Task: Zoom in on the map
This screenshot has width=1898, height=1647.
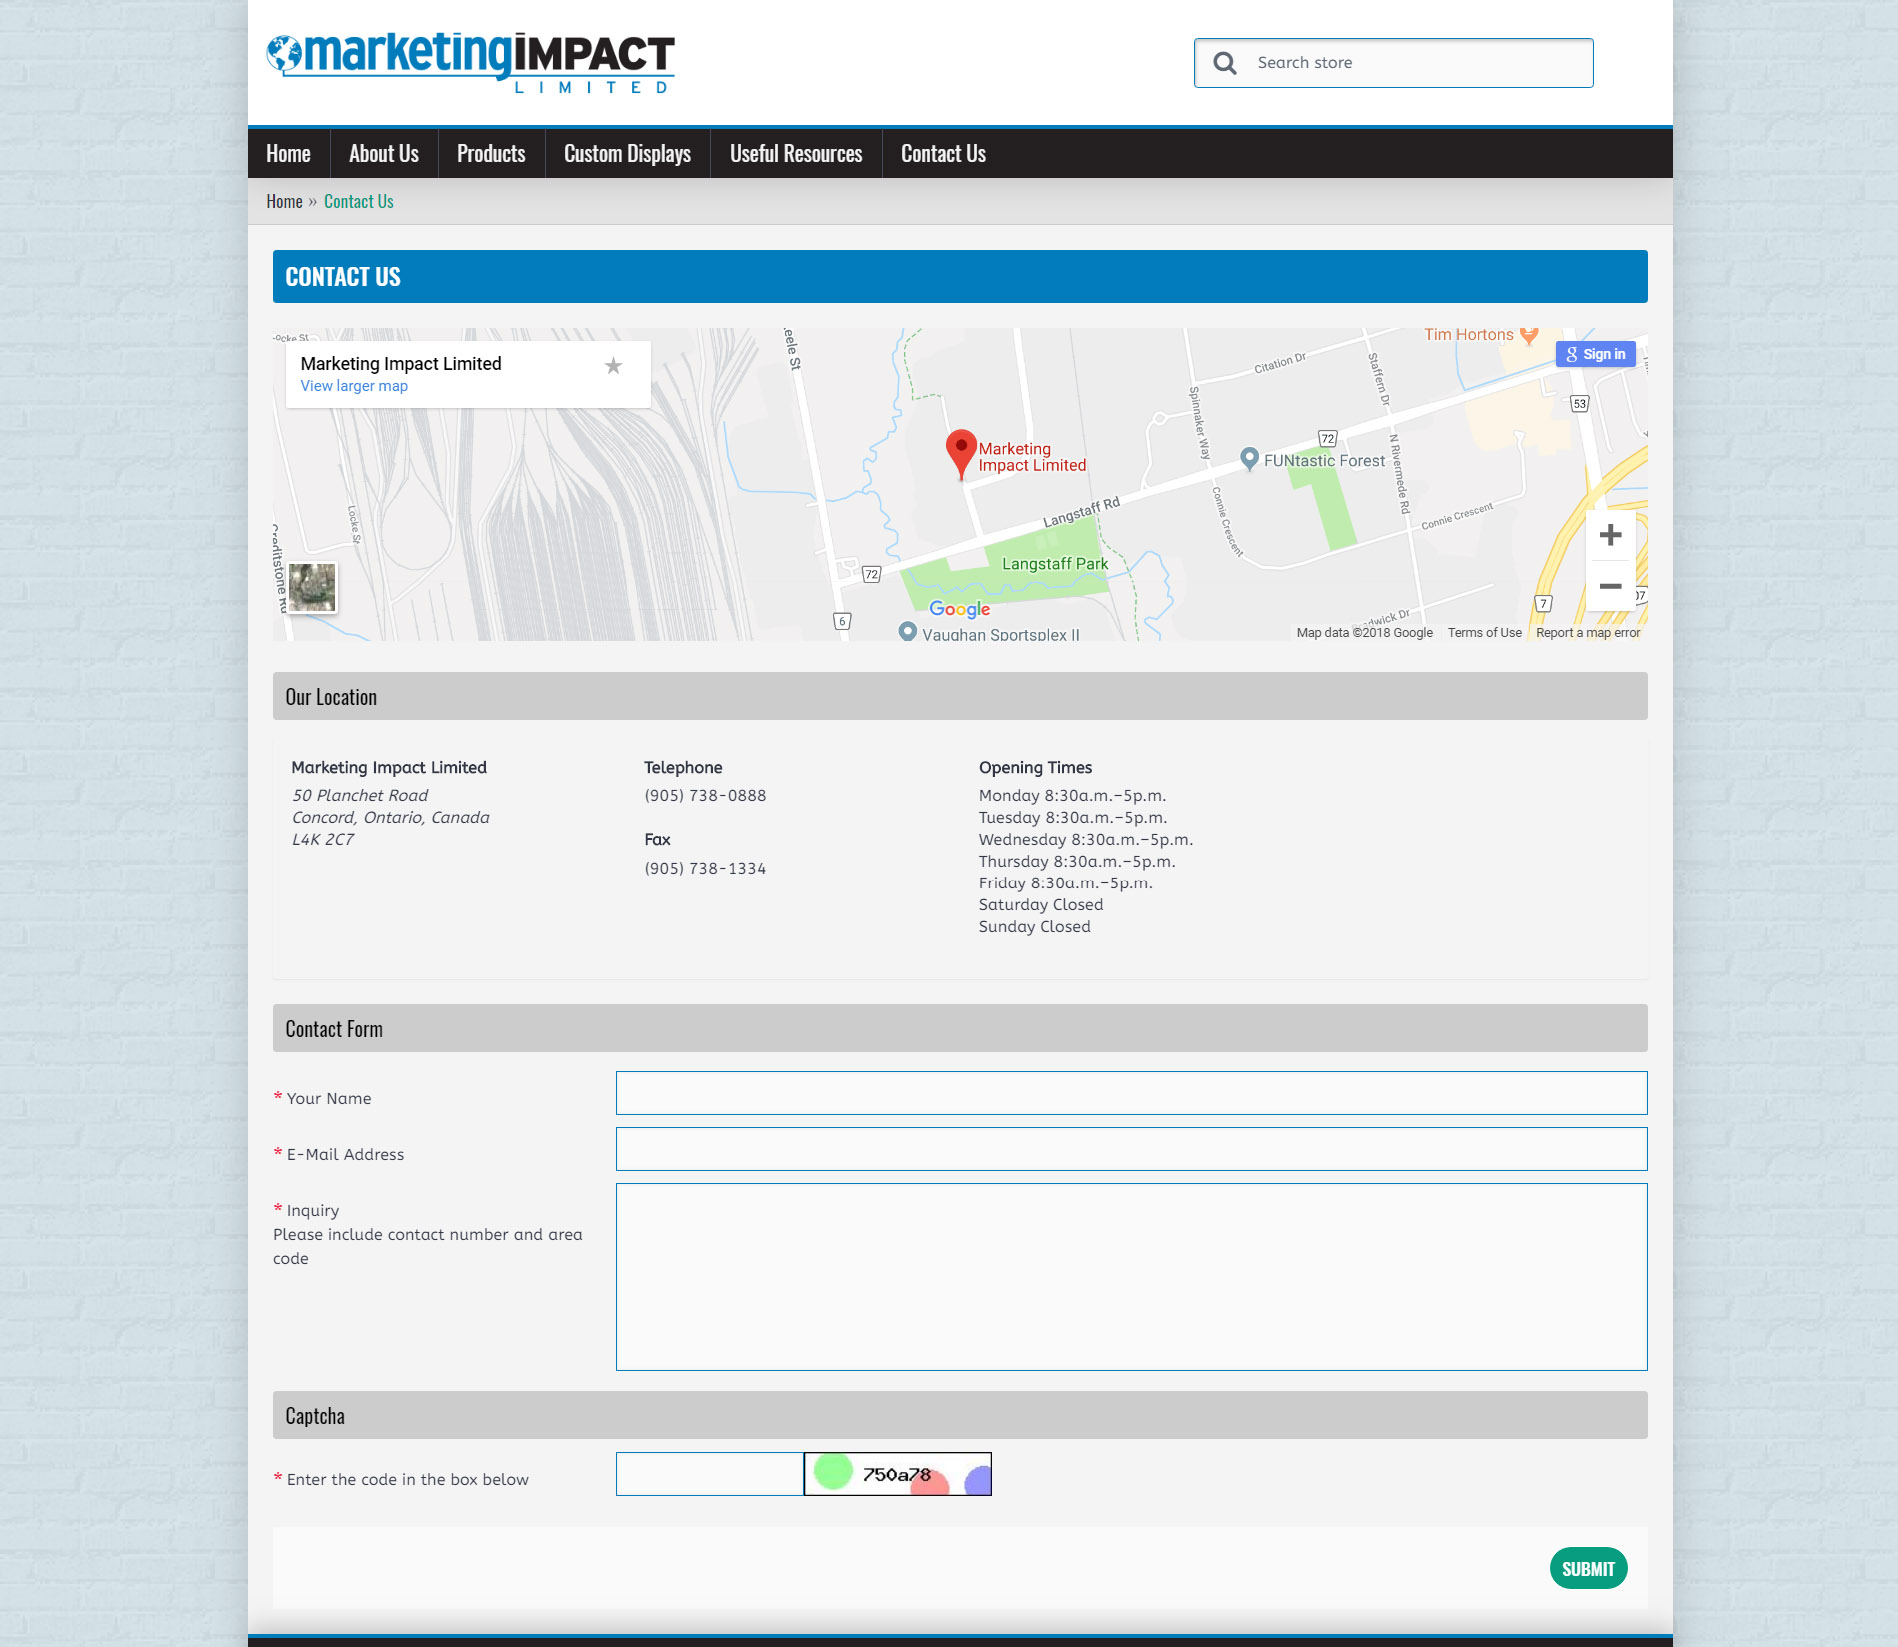Action: 1610,535
